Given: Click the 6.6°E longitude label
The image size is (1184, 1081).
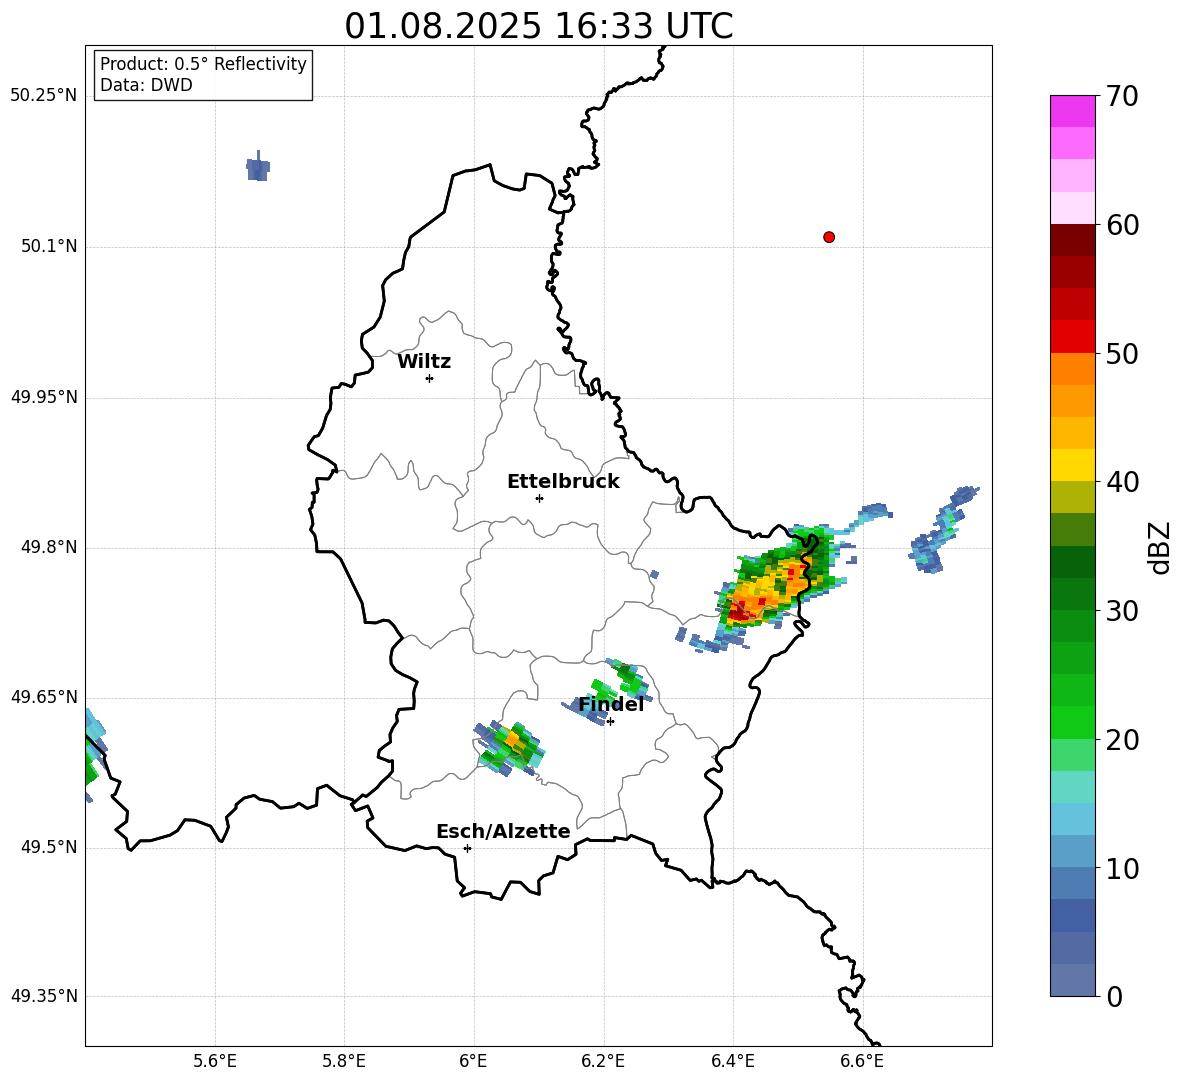Looking at the screenshot, I should [862, 1061].
